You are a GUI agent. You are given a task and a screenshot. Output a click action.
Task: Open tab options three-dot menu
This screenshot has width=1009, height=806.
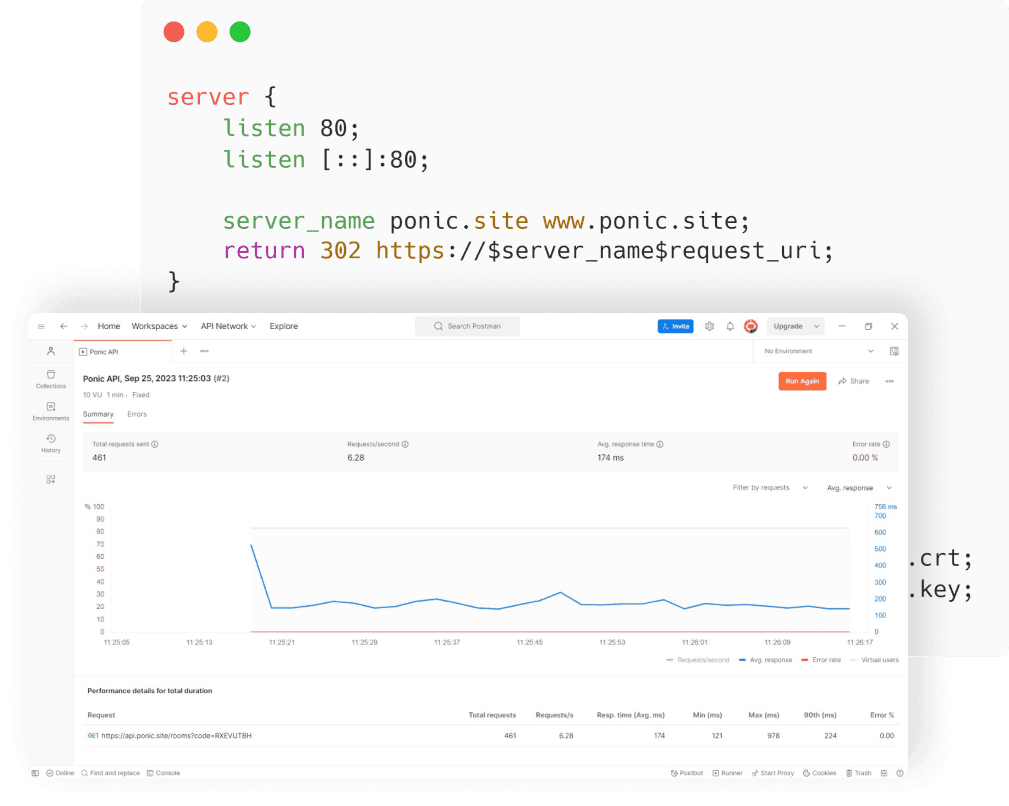pyautogui.click(x=205, y=351)
